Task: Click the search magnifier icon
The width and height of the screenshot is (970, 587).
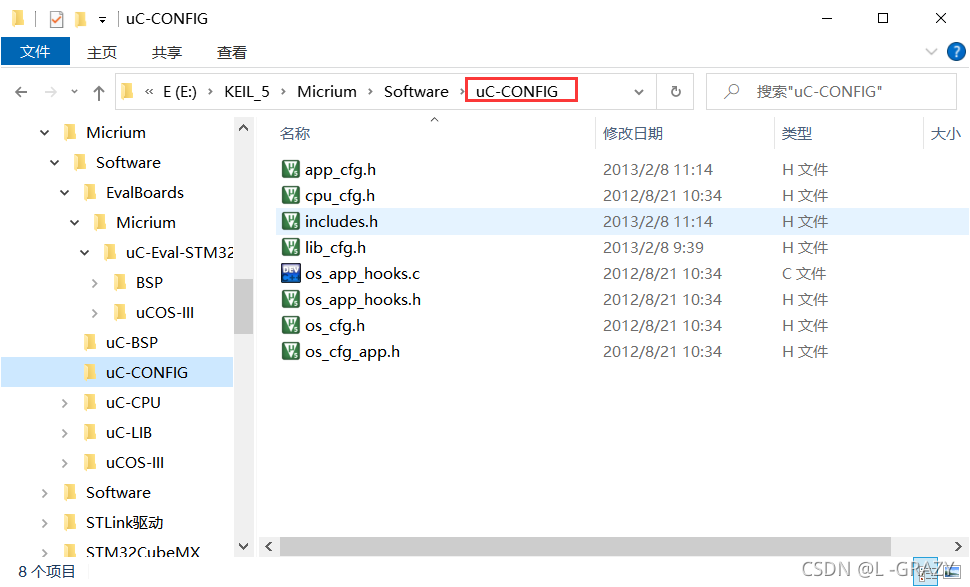Action: [x=731, y=92]
